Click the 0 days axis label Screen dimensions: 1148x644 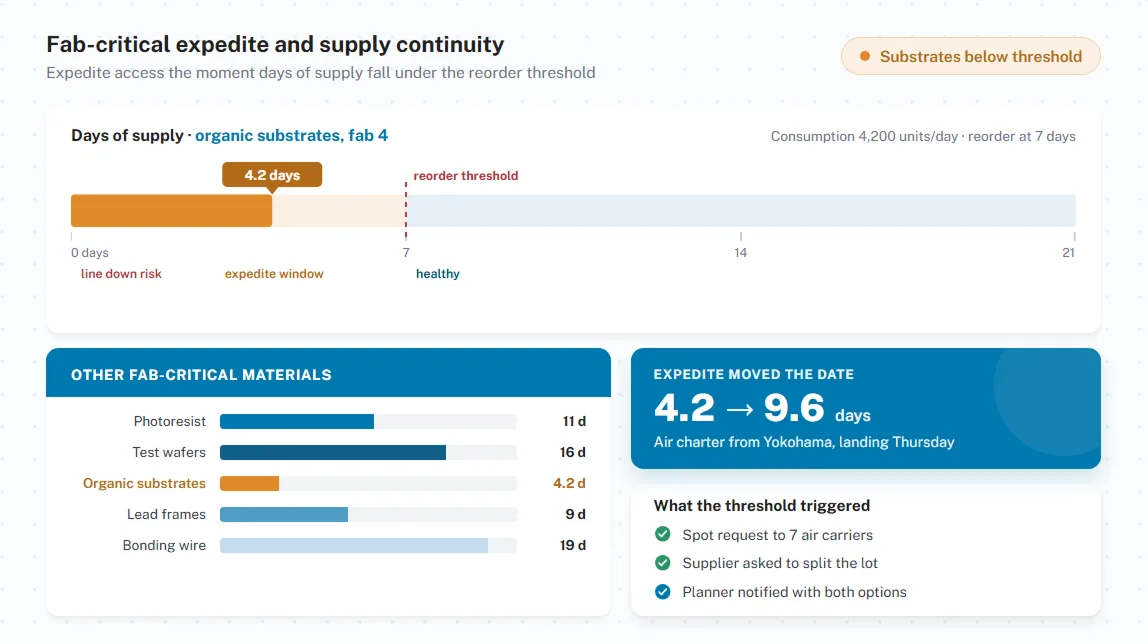[x=89, y=252]
